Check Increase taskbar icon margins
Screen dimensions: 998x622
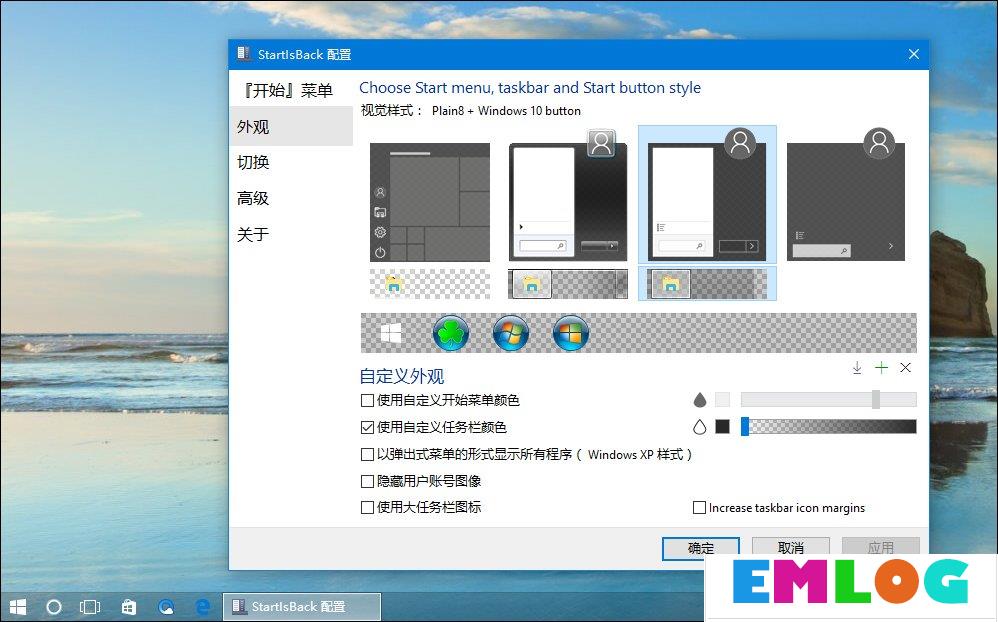tap(699, 507)
